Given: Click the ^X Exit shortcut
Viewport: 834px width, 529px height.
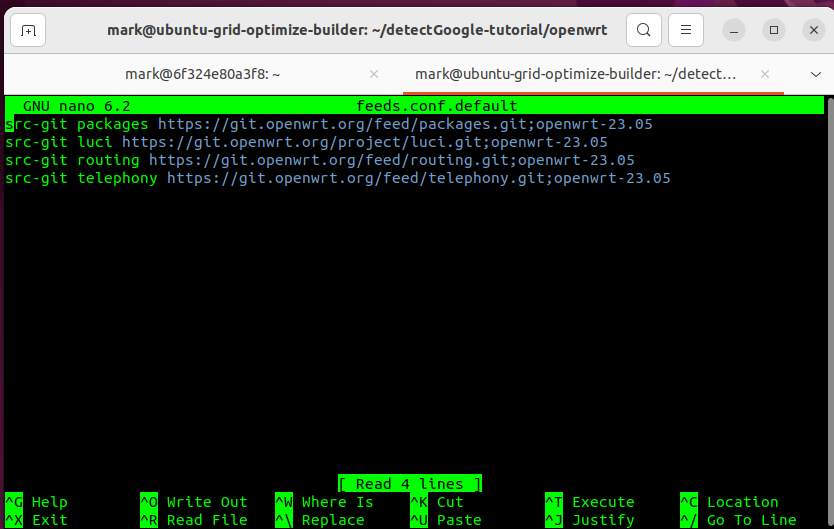Looking at the screenshot, I should (x=36, y=520).
